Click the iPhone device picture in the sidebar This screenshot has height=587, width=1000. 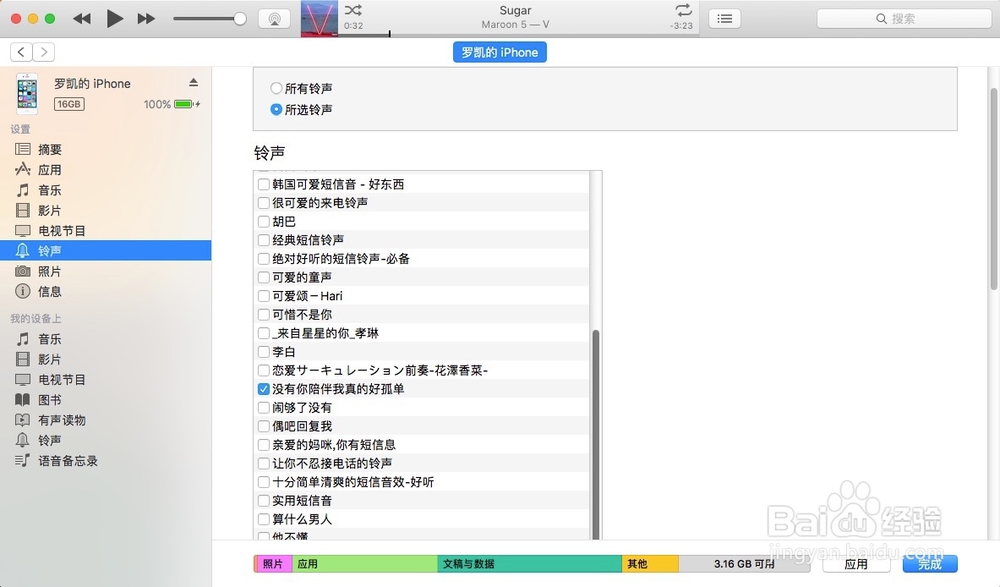pos(27,93)
